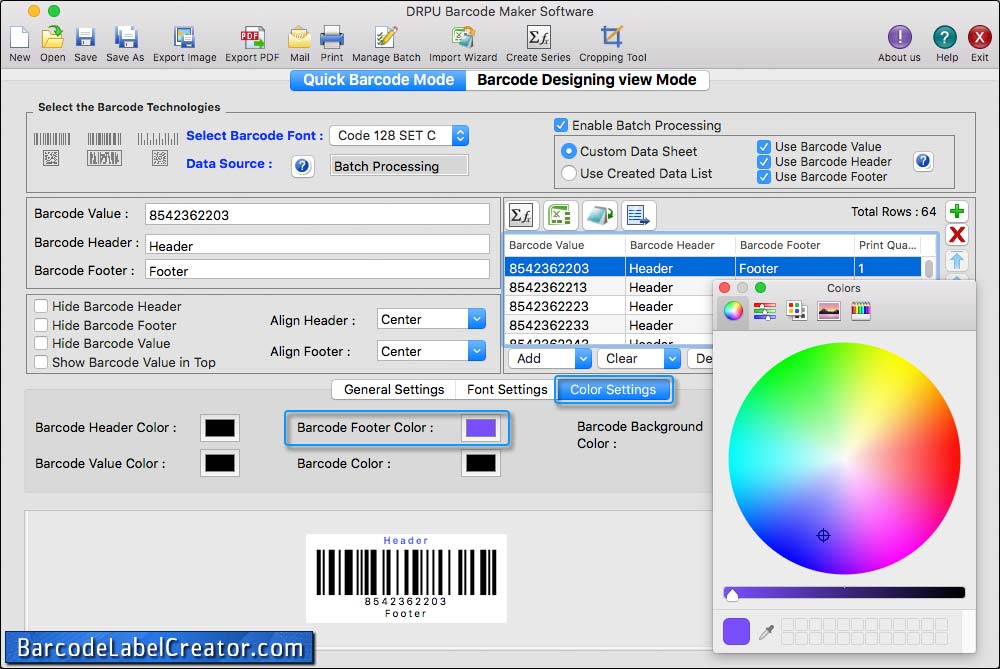Switch to image palettes picker mode
This screenshot has height=669, width=1000.
[828, 311]
